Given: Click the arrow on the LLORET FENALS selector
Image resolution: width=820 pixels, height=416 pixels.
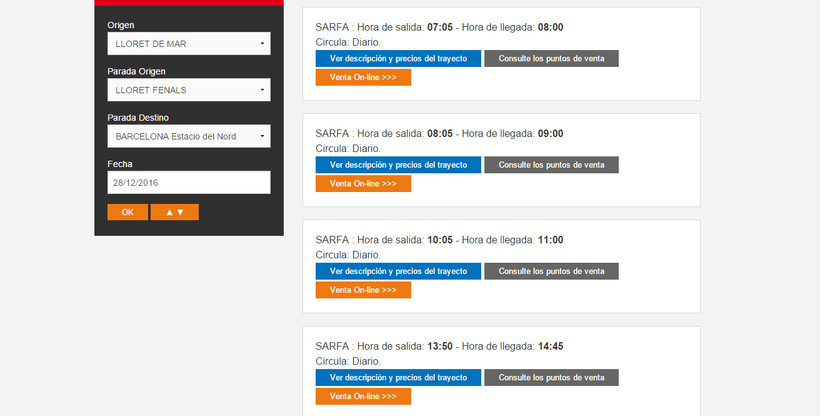Looking at the screenshot, I should 262,90.
